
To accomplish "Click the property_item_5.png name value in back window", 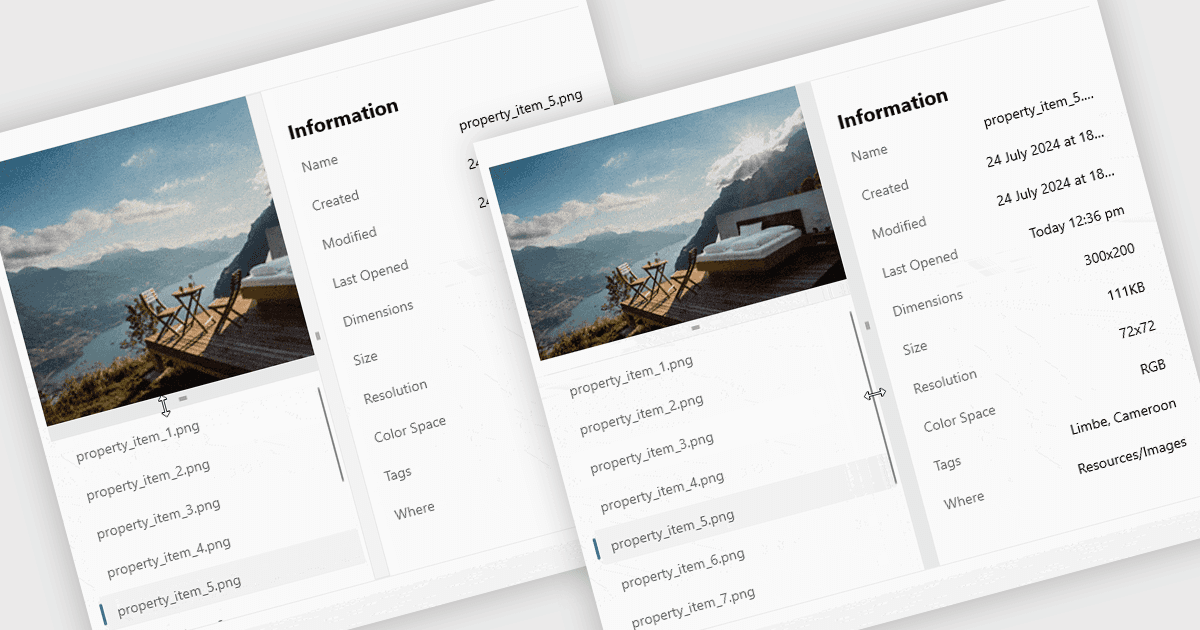I will [521, 110].
